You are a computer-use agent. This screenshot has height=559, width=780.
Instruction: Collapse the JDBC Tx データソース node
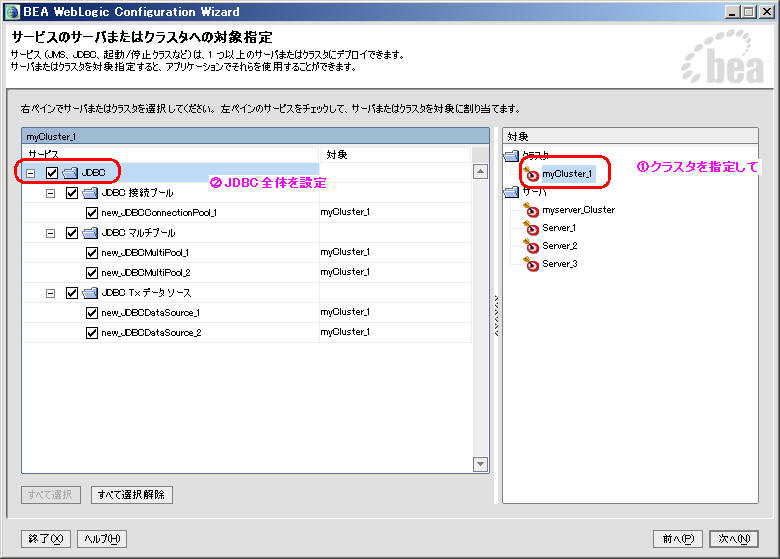[51, 293]
